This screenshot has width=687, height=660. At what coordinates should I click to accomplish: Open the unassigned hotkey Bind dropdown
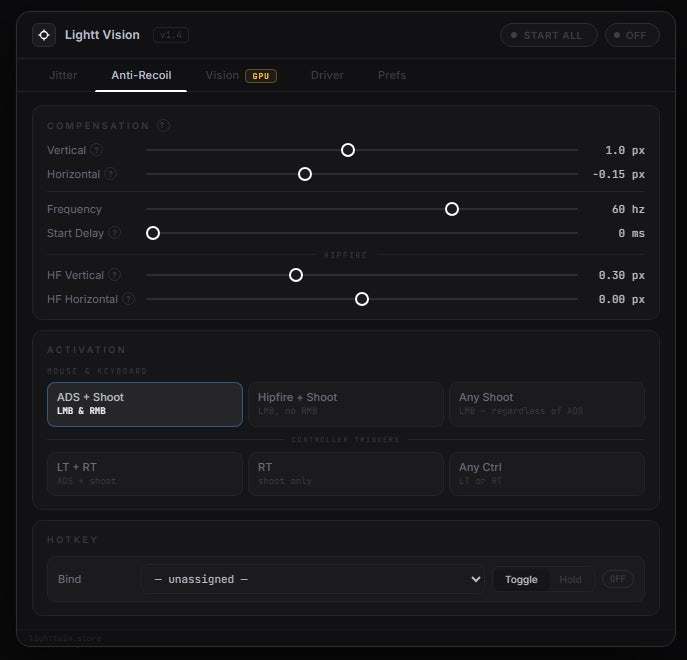coord(313,579)
